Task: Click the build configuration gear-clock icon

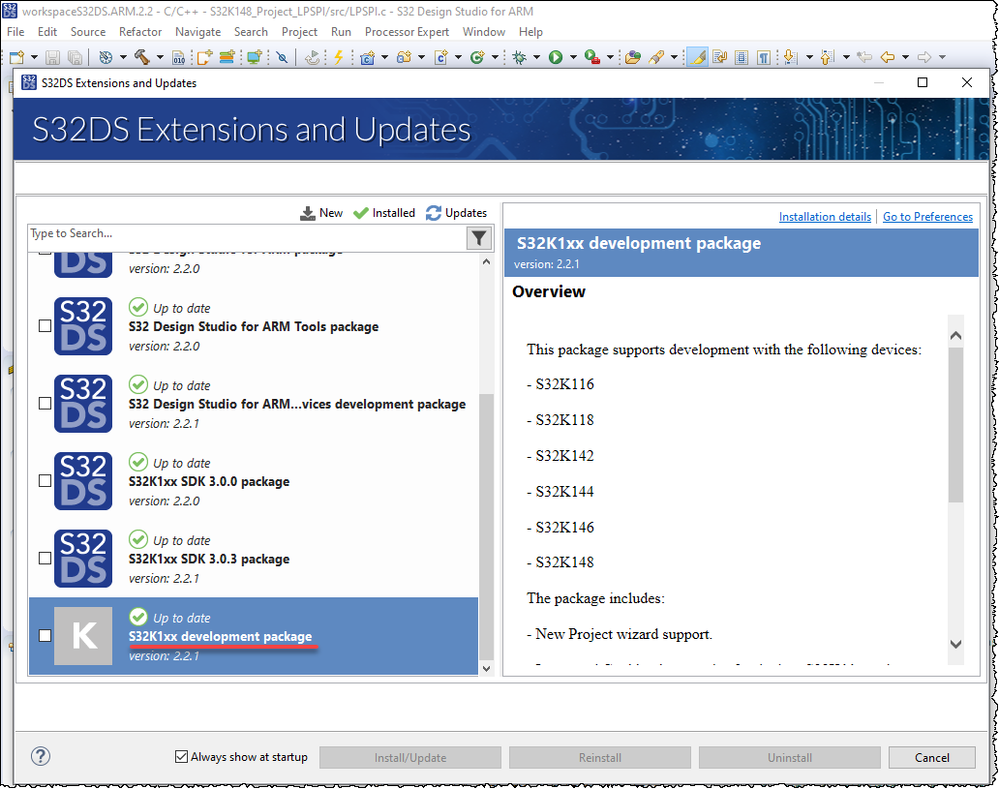Action: pyautogui.click(x=106, y=57)
